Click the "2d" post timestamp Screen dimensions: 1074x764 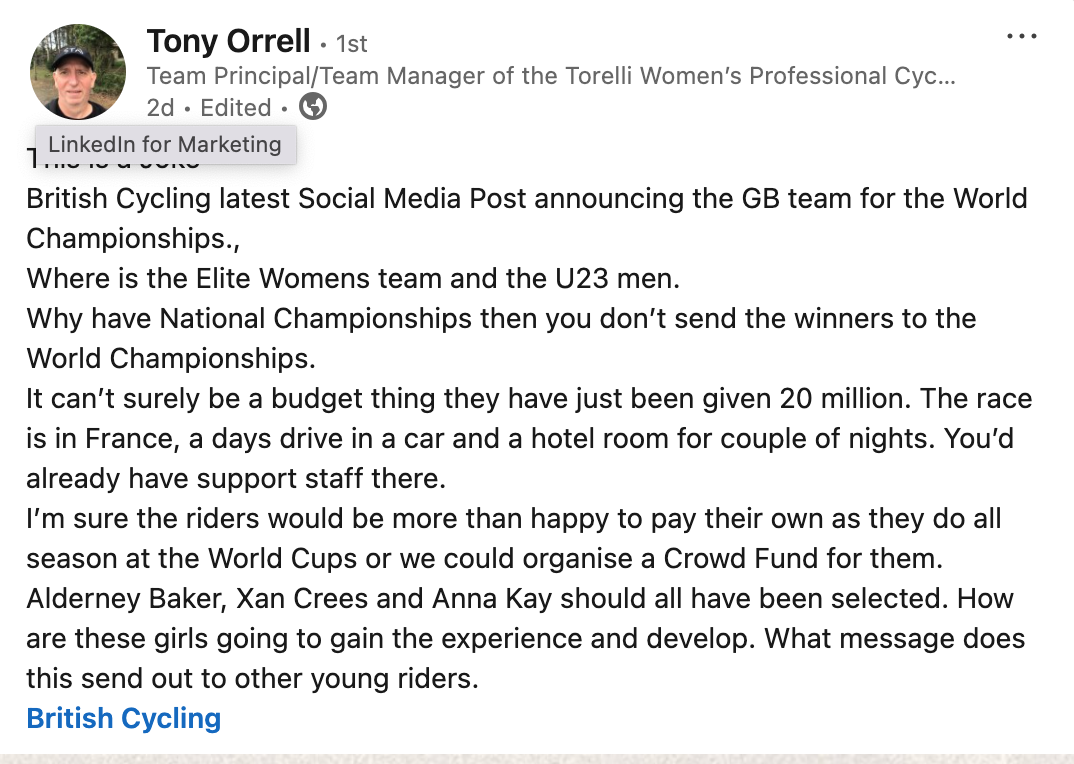pyautogui.click(x=160, y=108)
